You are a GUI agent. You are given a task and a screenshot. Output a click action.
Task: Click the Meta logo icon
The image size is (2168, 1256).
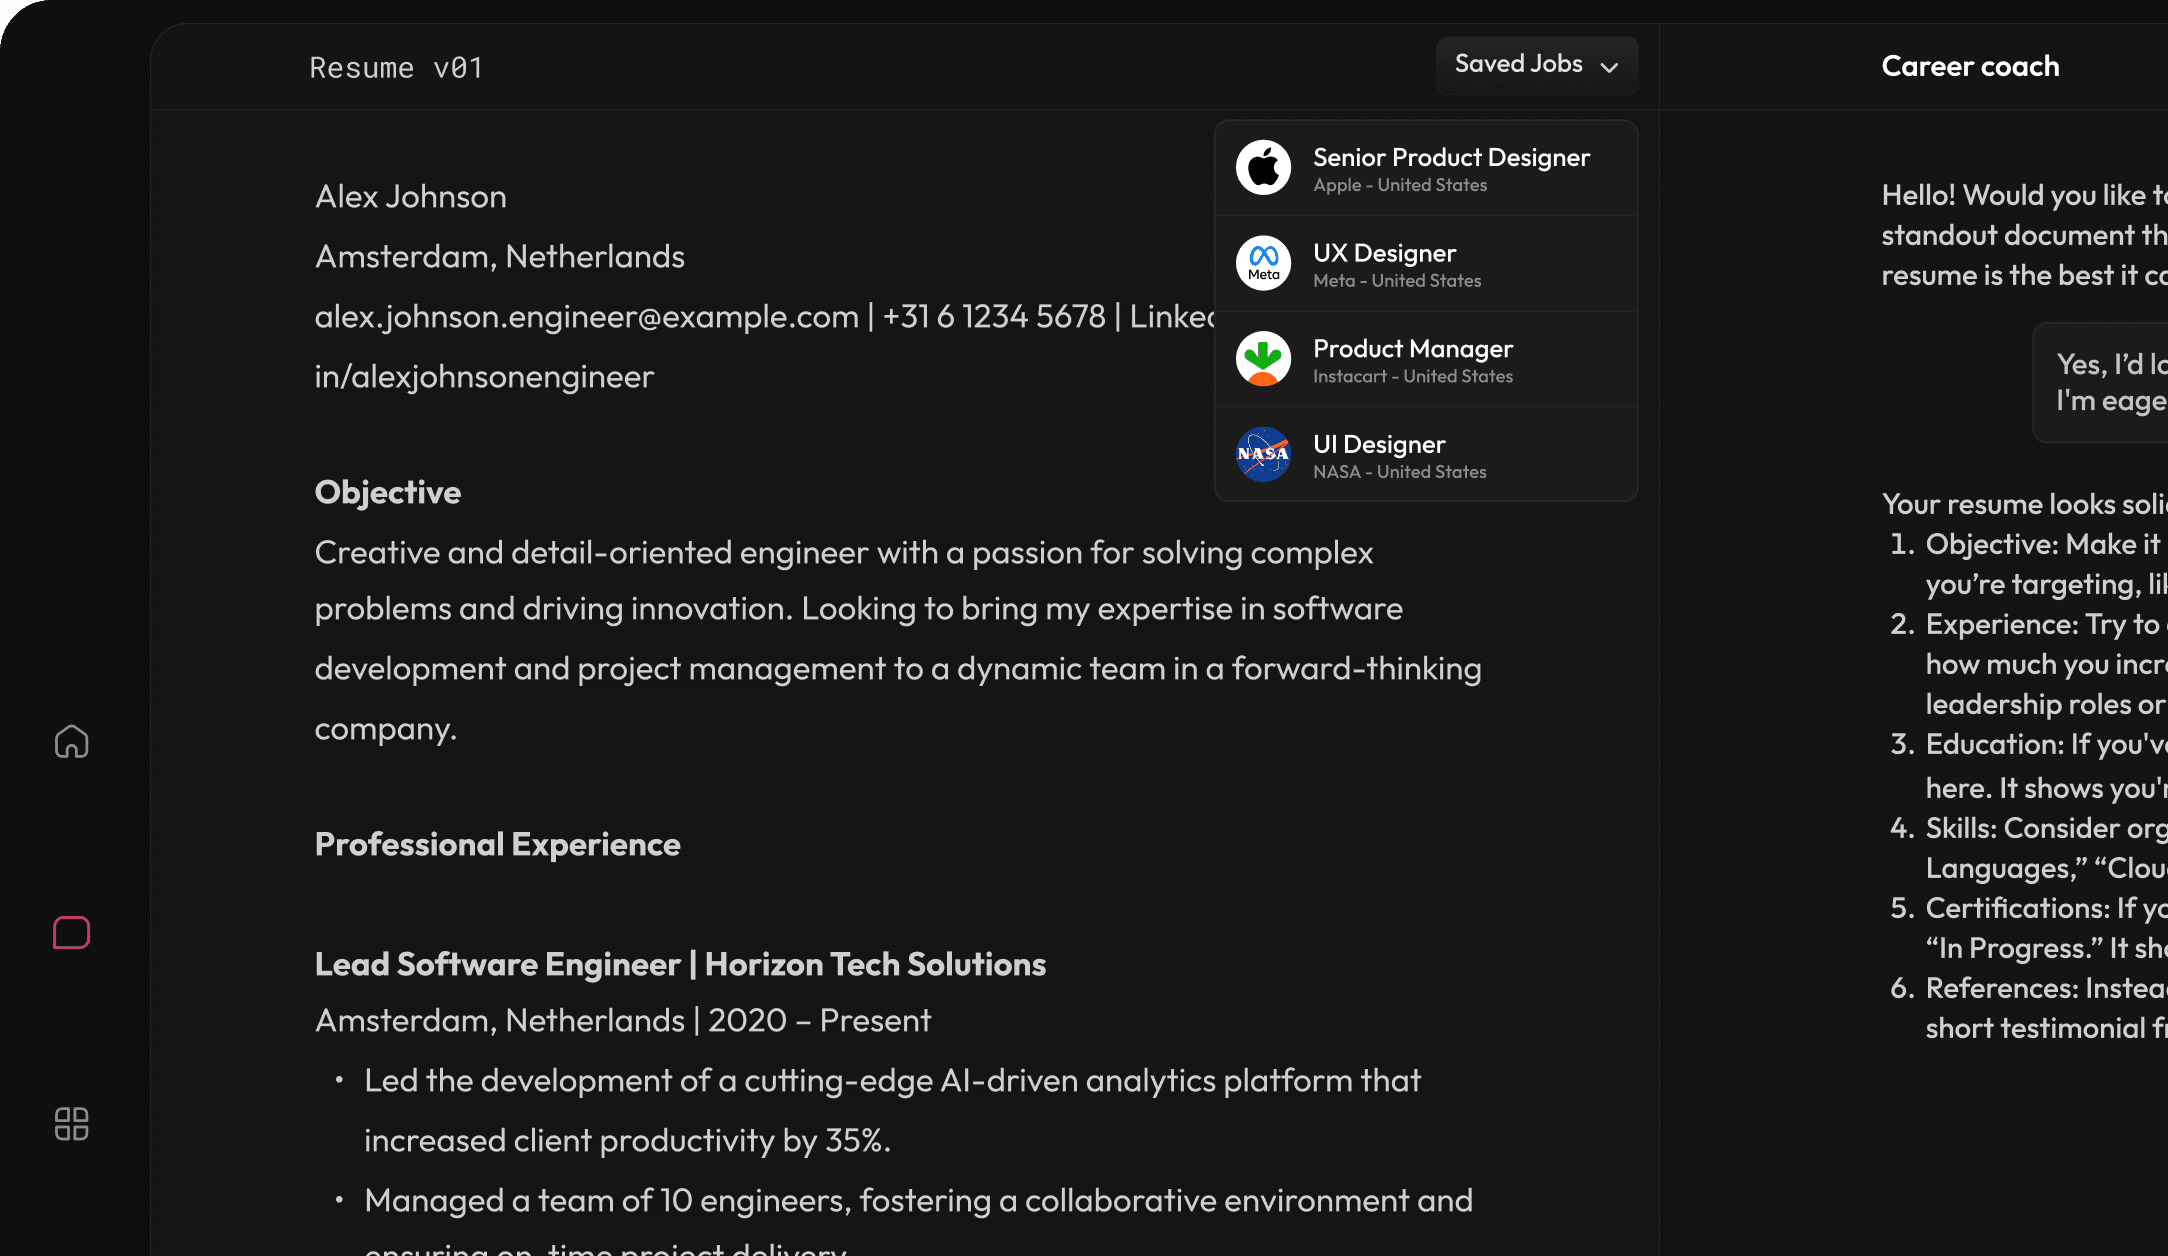pos(1263,263)
